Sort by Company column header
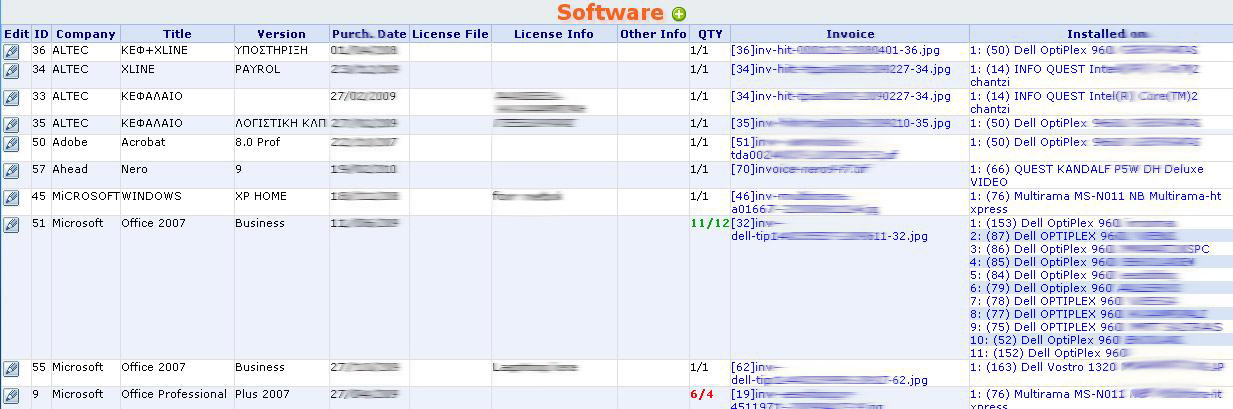Screen dimensions: 1233x409 click(86, 34)
